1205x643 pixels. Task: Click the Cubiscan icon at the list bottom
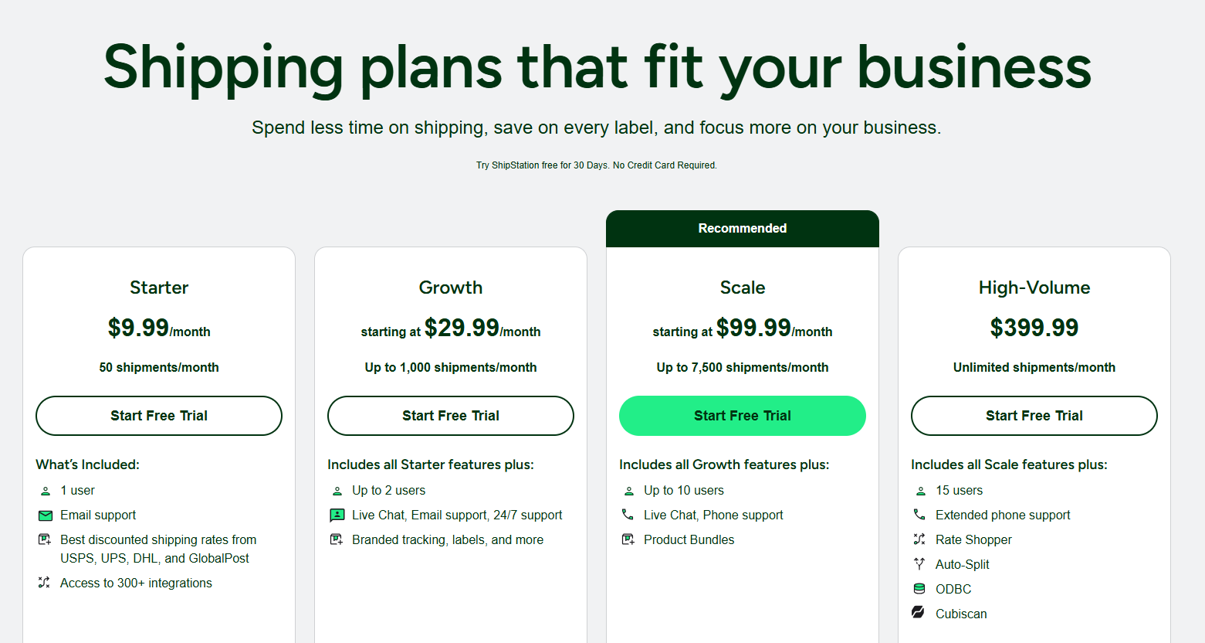(x=920, y=613)
